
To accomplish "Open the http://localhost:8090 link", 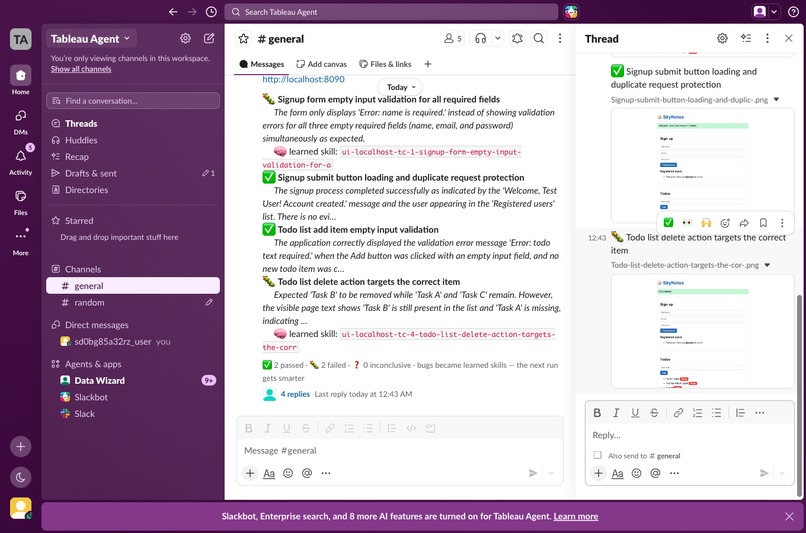I will click(303, 79).
